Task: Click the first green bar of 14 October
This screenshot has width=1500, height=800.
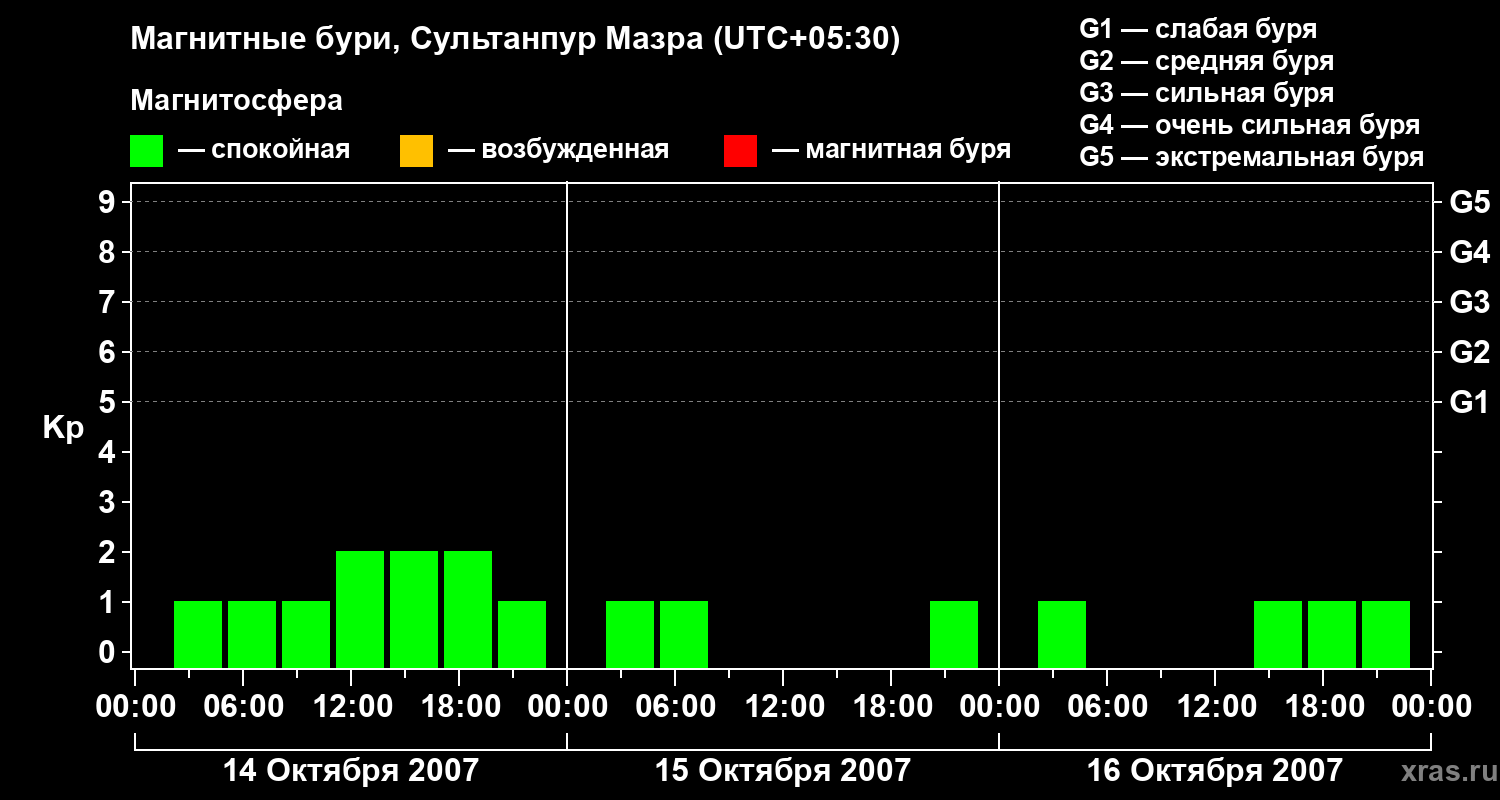Action: (x=198, y=634)
